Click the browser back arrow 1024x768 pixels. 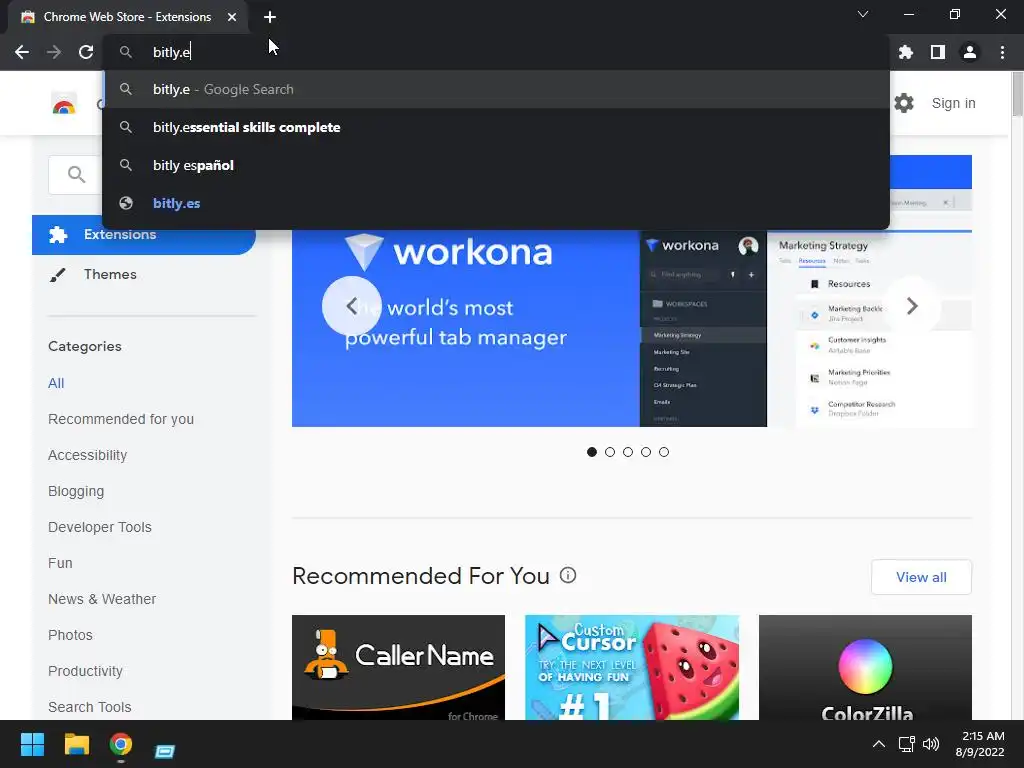[x=22, y=52]
